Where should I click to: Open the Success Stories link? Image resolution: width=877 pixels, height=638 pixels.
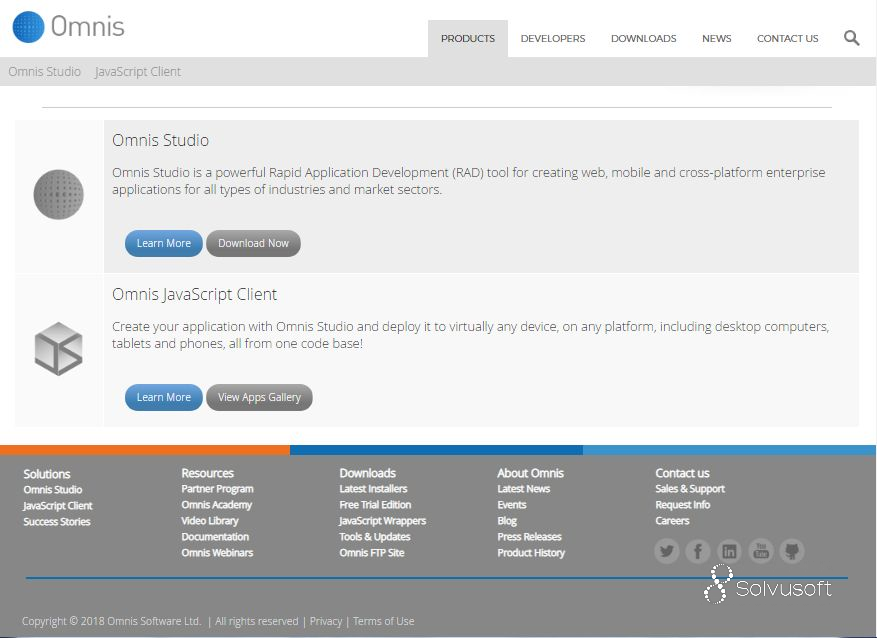pos(56,522)
